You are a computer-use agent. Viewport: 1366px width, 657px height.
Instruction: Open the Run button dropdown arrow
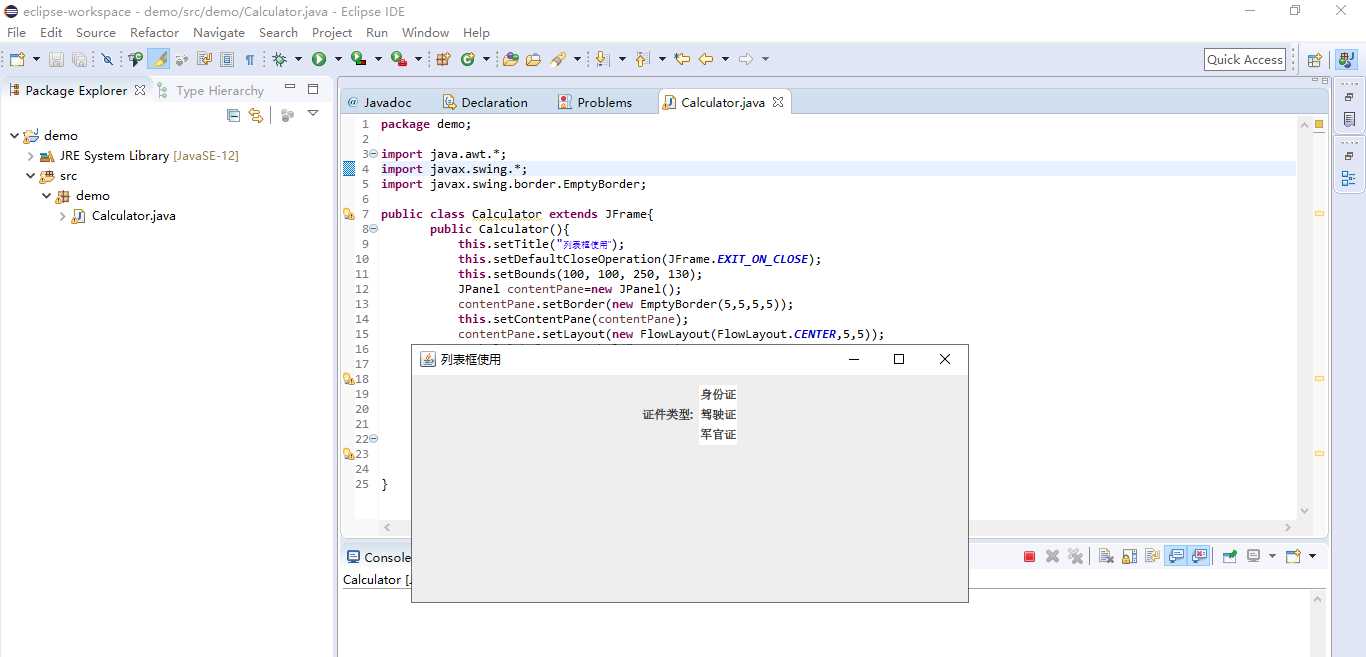[x=338, y=59]
